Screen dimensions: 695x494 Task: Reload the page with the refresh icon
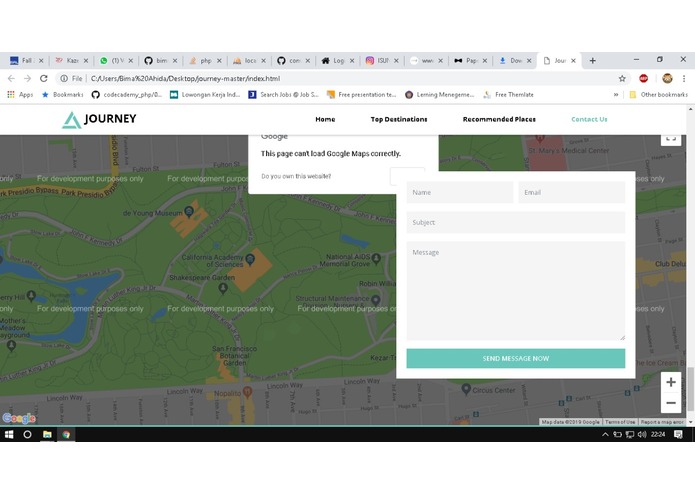tap(43, 78)
